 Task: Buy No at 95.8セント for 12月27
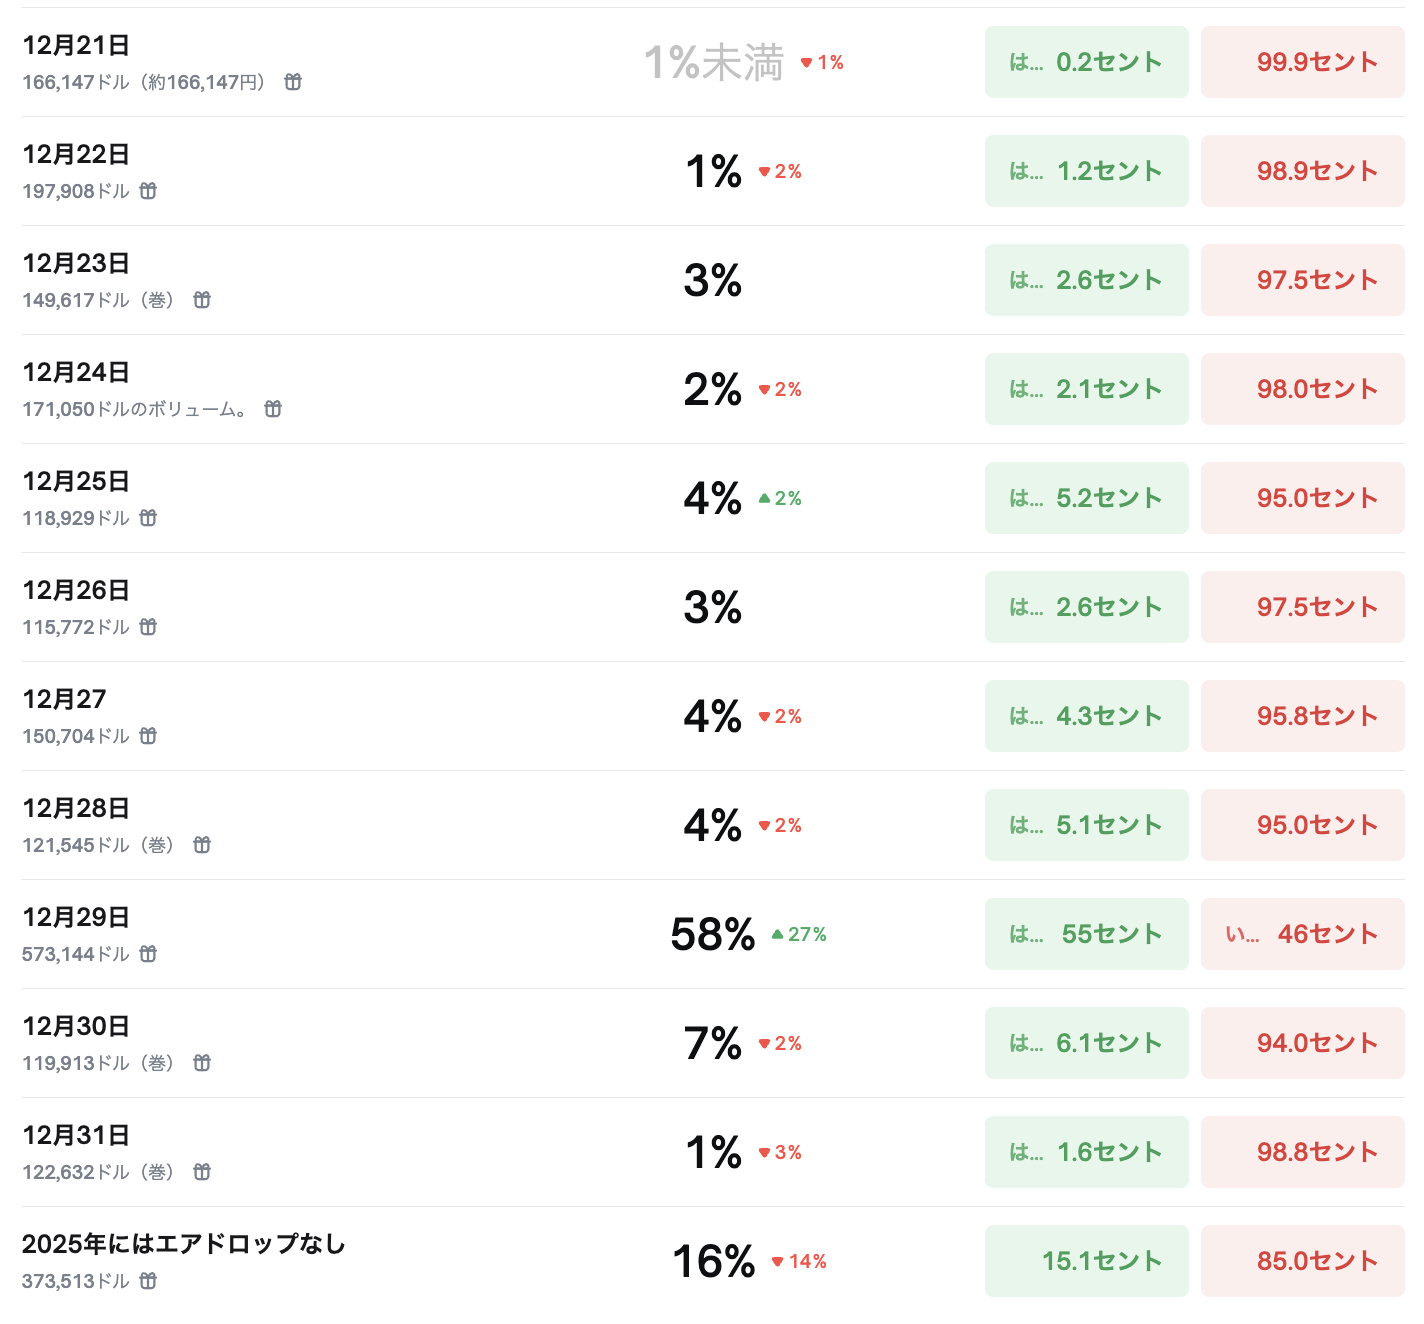1302,716
